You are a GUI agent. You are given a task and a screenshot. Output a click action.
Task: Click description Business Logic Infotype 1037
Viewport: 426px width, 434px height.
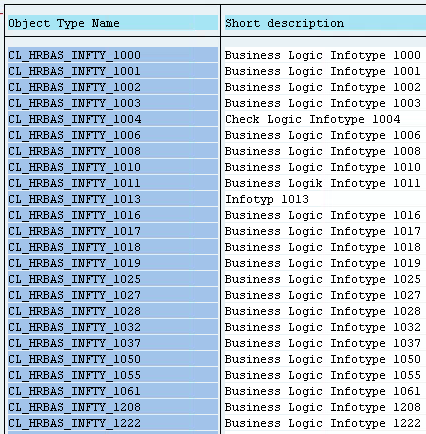pos(323,343)
